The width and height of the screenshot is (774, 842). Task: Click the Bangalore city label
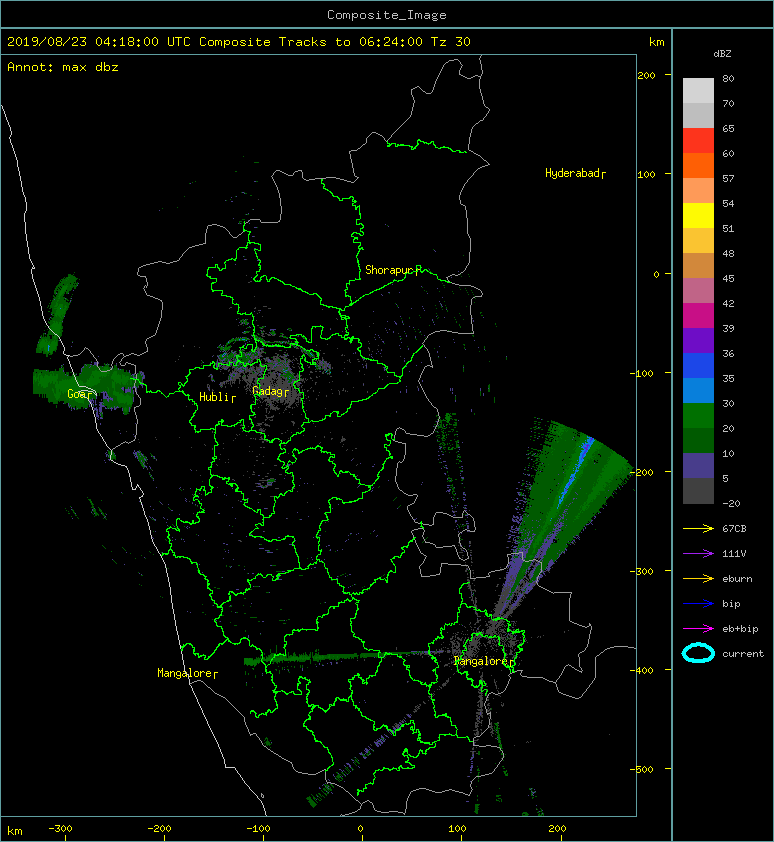(x=482, y=661)
